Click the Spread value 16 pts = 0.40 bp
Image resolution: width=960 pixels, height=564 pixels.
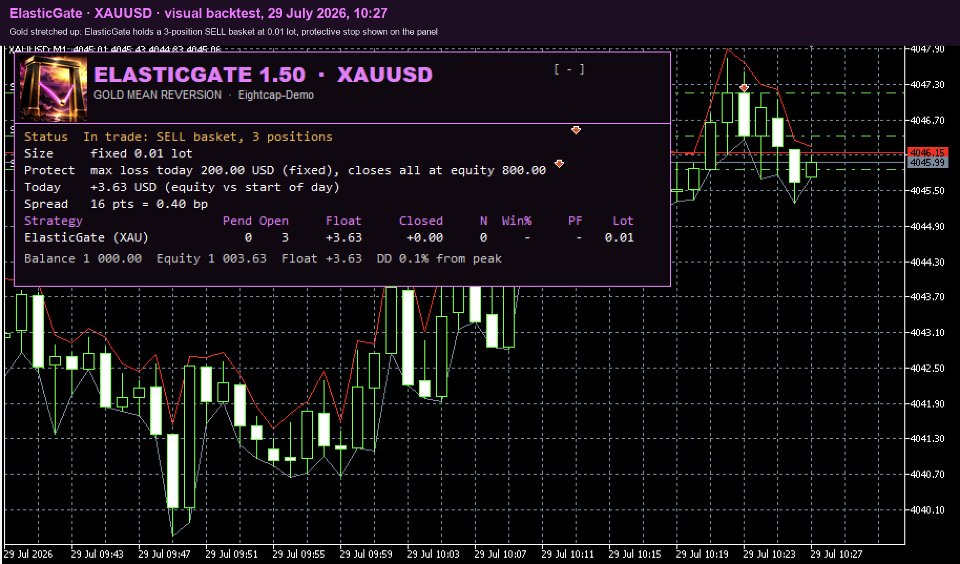click(149, 204)
